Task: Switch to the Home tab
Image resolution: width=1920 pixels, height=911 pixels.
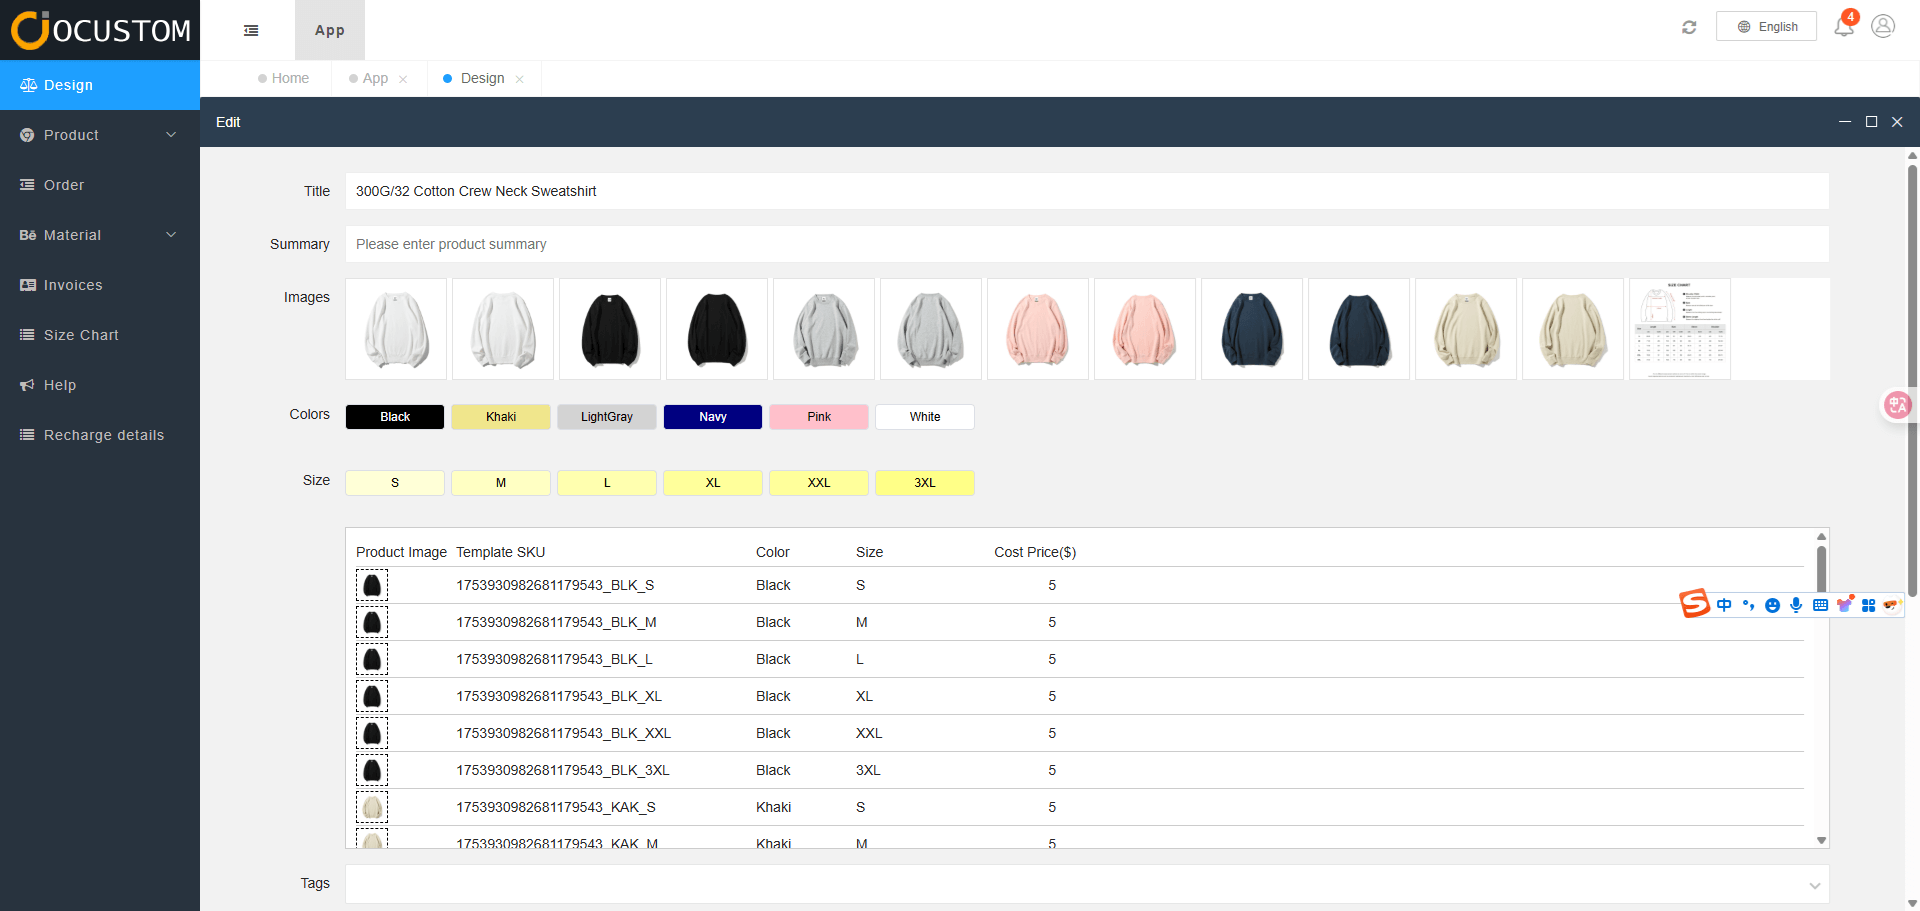Action: click(x=289, y=79)
